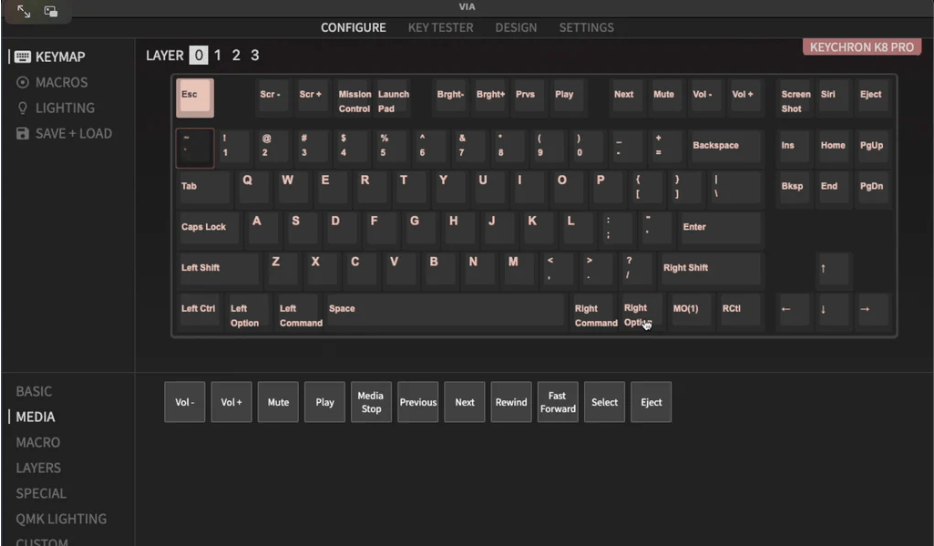Select layer 2

point(236,55)
